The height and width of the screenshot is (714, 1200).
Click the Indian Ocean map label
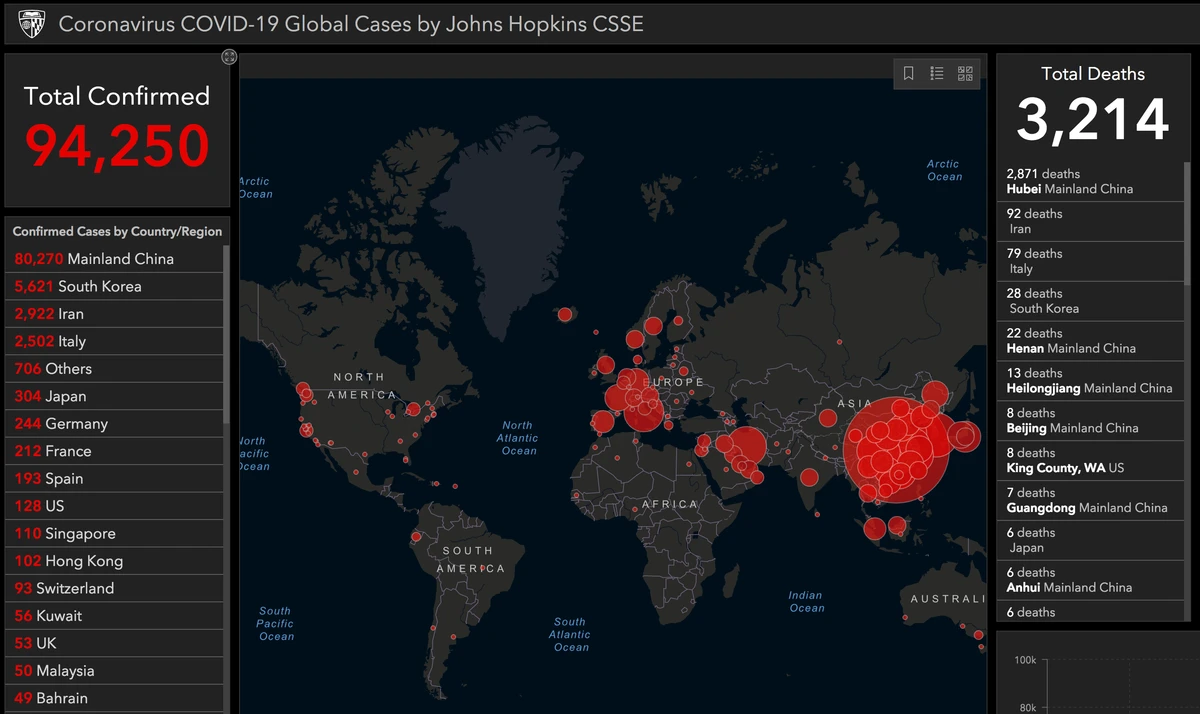tap(806, 601)
